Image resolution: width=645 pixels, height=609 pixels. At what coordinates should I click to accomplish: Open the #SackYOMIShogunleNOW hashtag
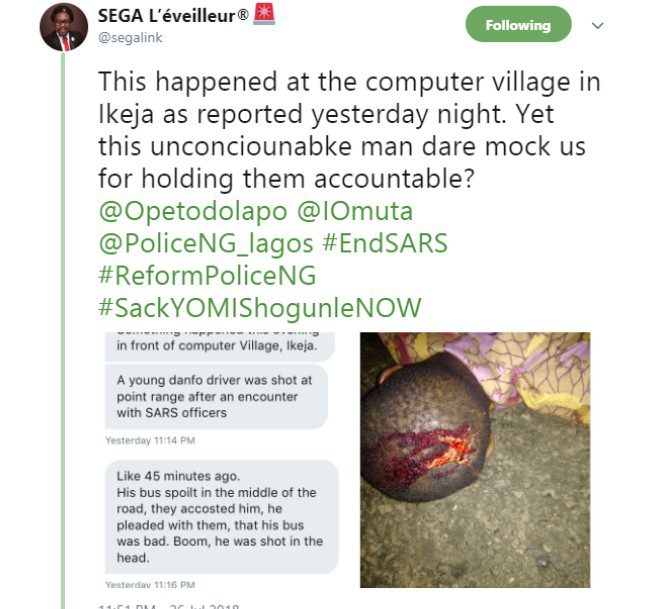coord(260,308)
